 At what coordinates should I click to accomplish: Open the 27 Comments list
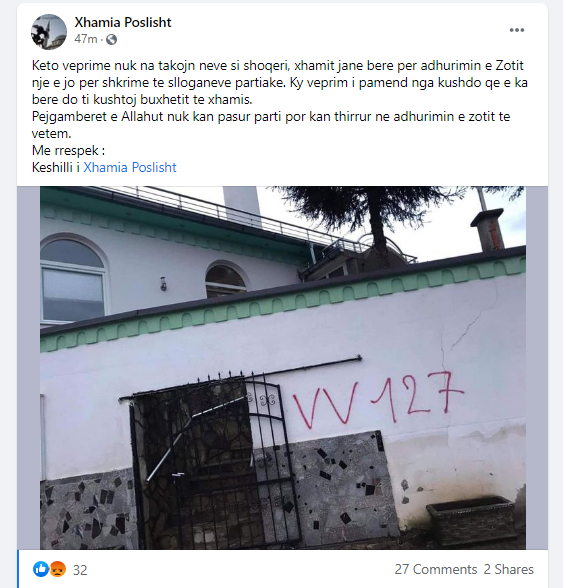[435, 569]
